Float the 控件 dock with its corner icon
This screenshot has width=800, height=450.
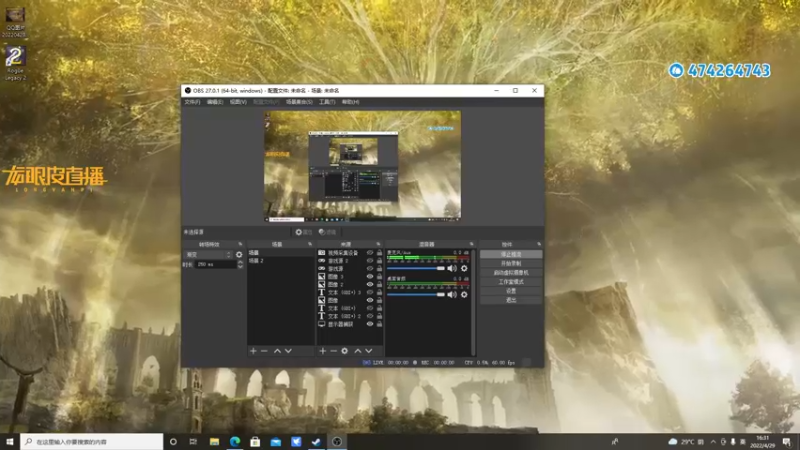pos(539,244)
